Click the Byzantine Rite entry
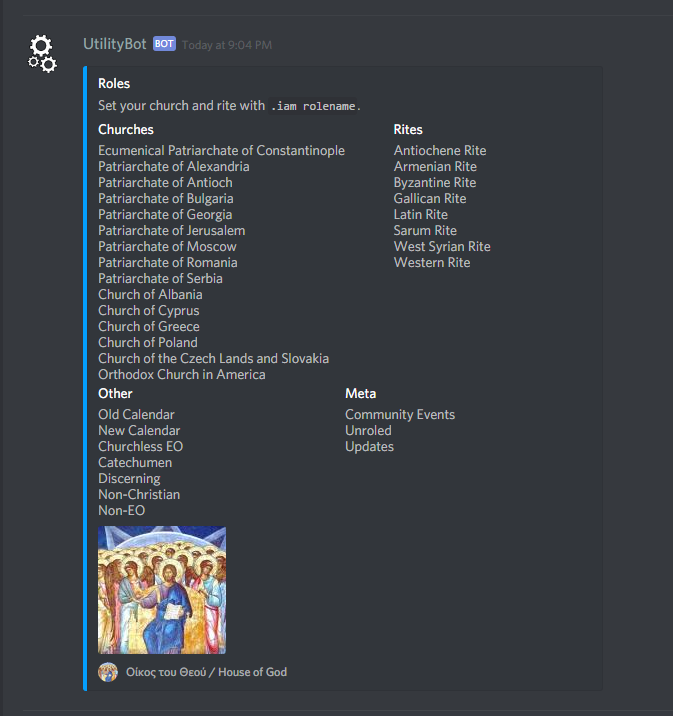The height and width of the screenshot is (716, 673). pyautogui.click(x=435, y=183)
